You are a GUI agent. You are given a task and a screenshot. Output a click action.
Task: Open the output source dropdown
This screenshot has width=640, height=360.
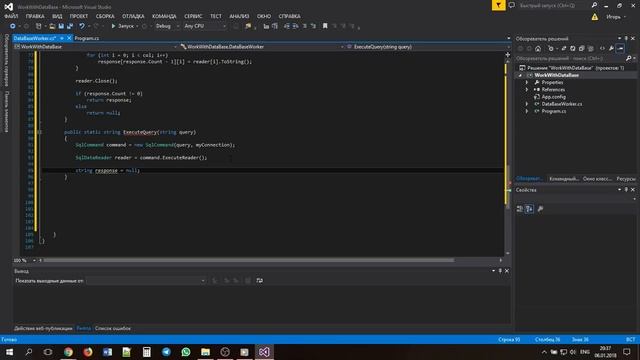pos(146,281)
